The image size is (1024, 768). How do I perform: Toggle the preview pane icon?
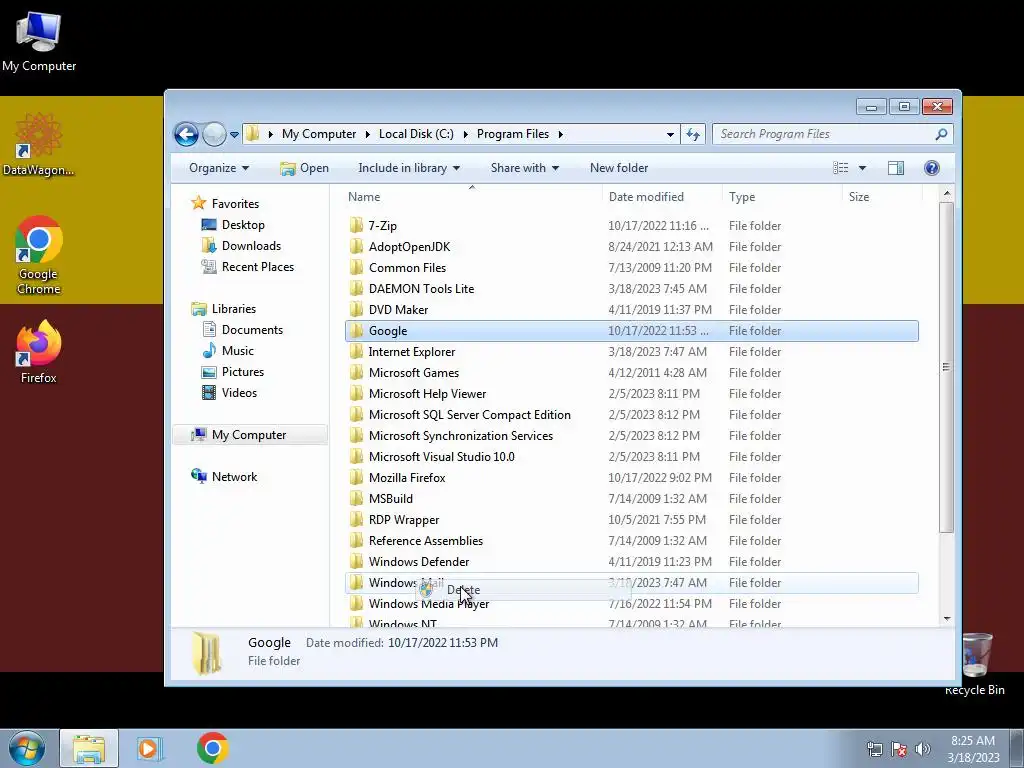point(895,168)
